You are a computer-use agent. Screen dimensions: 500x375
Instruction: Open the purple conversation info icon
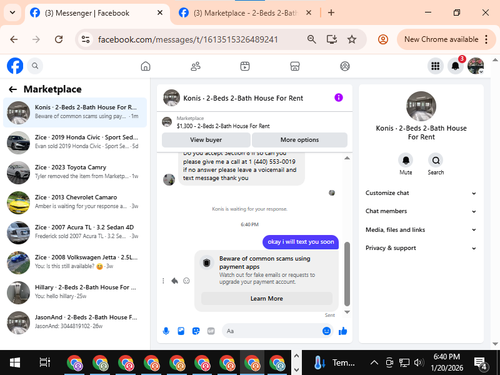pyautogui.click(x=339, y=98)
